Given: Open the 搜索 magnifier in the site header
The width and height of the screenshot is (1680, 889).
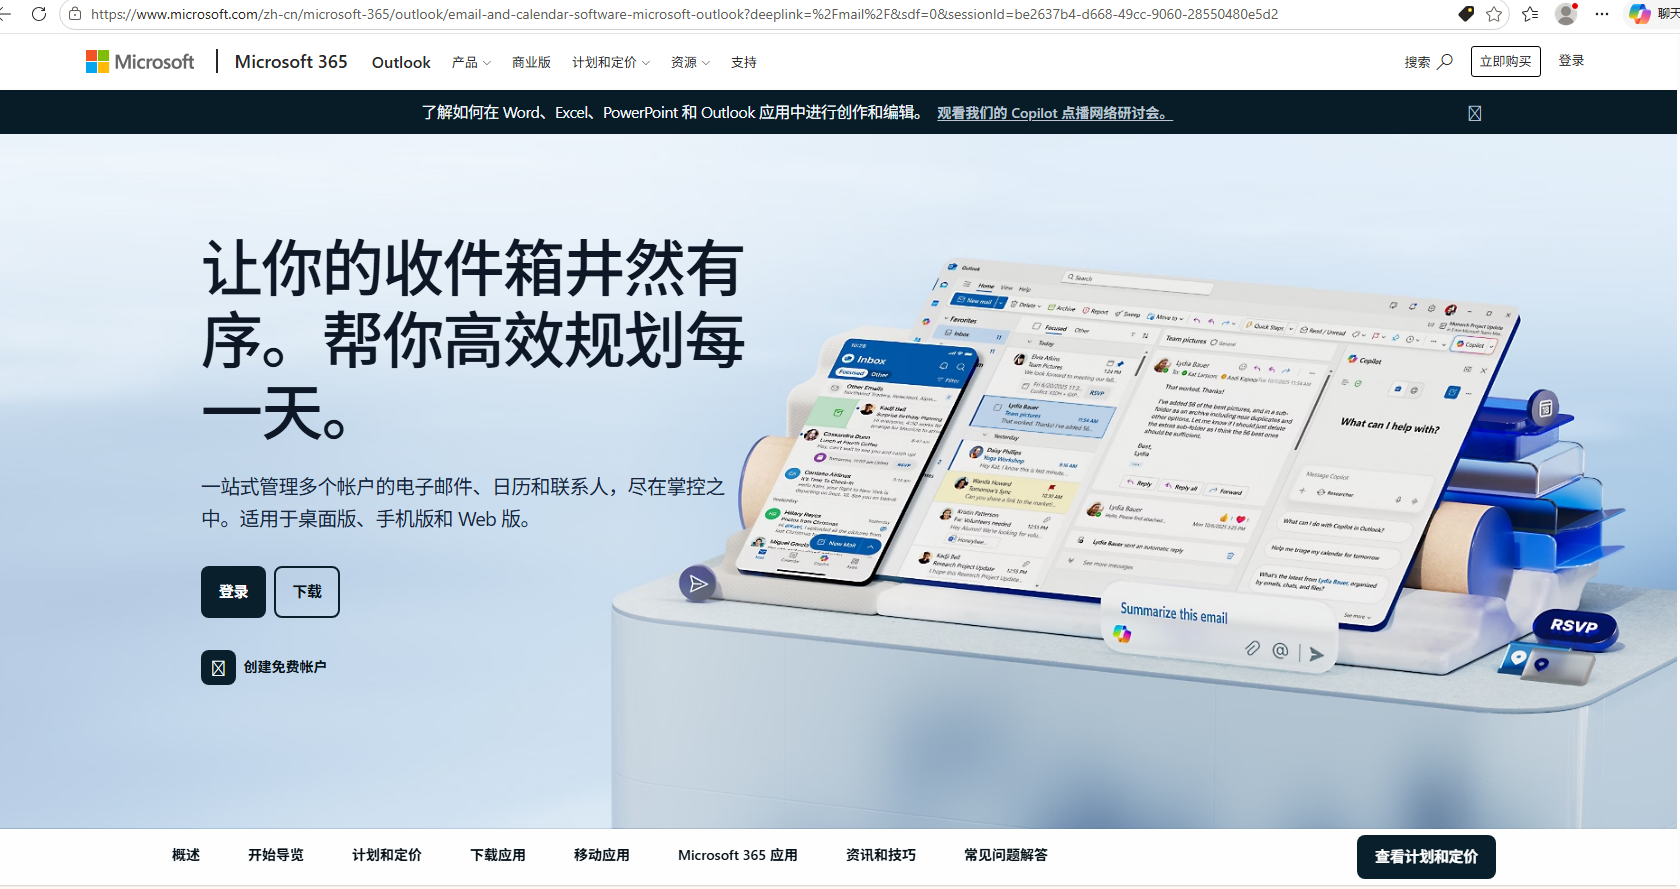Looking at the screenshot, I should click(1428, 62).
